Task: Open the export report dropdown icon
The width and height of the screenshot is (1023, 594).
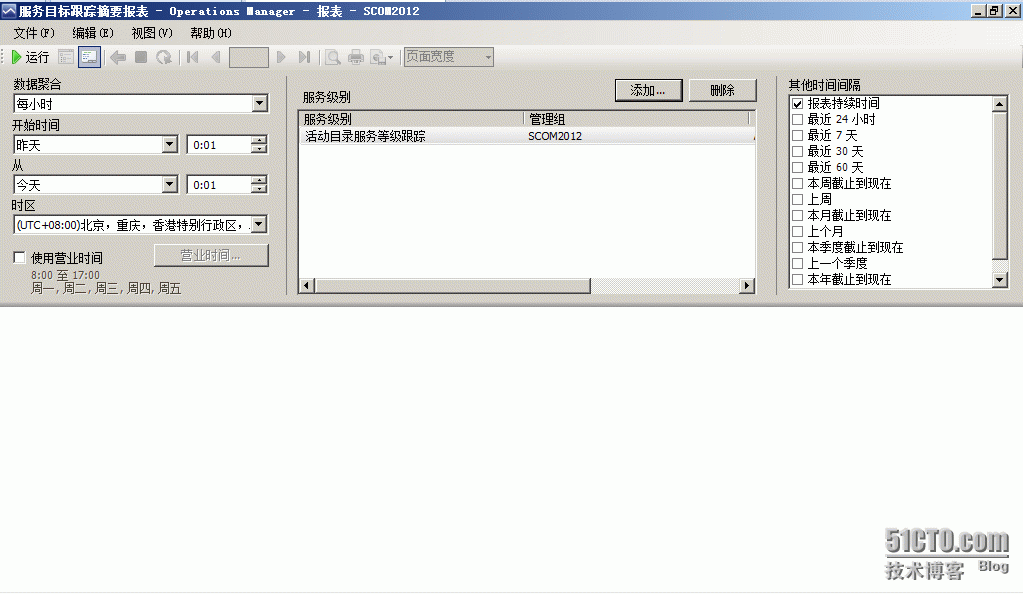Action: click(x=381, y=57)
